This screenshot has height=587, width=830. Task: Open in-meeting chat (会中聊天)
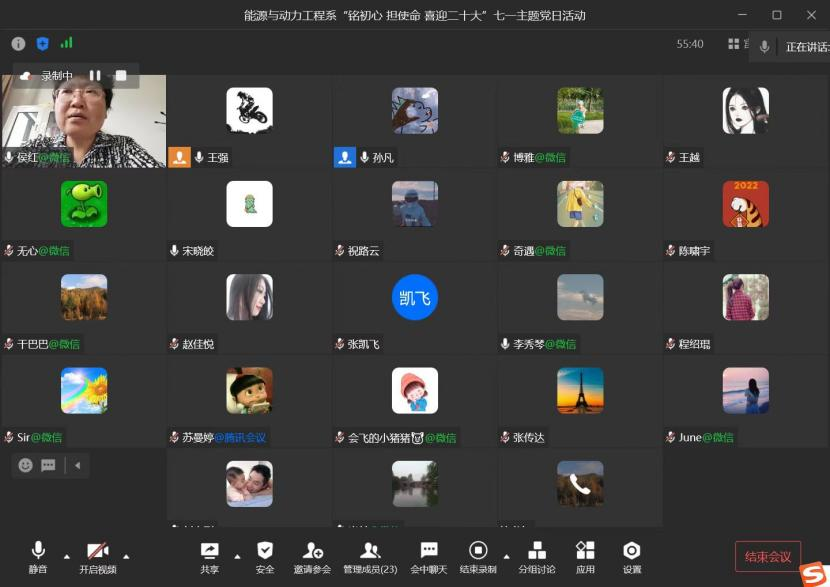[x=428, y=557]
